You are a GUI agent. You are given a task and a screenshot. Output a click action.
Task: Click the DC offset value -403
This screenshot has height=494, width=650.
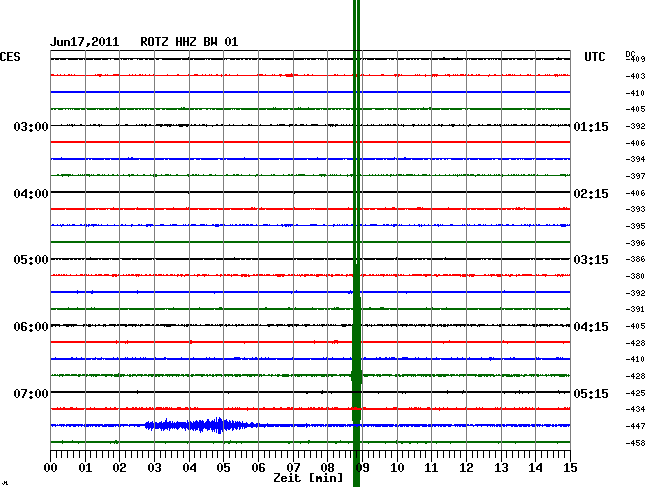coord(635,76)
